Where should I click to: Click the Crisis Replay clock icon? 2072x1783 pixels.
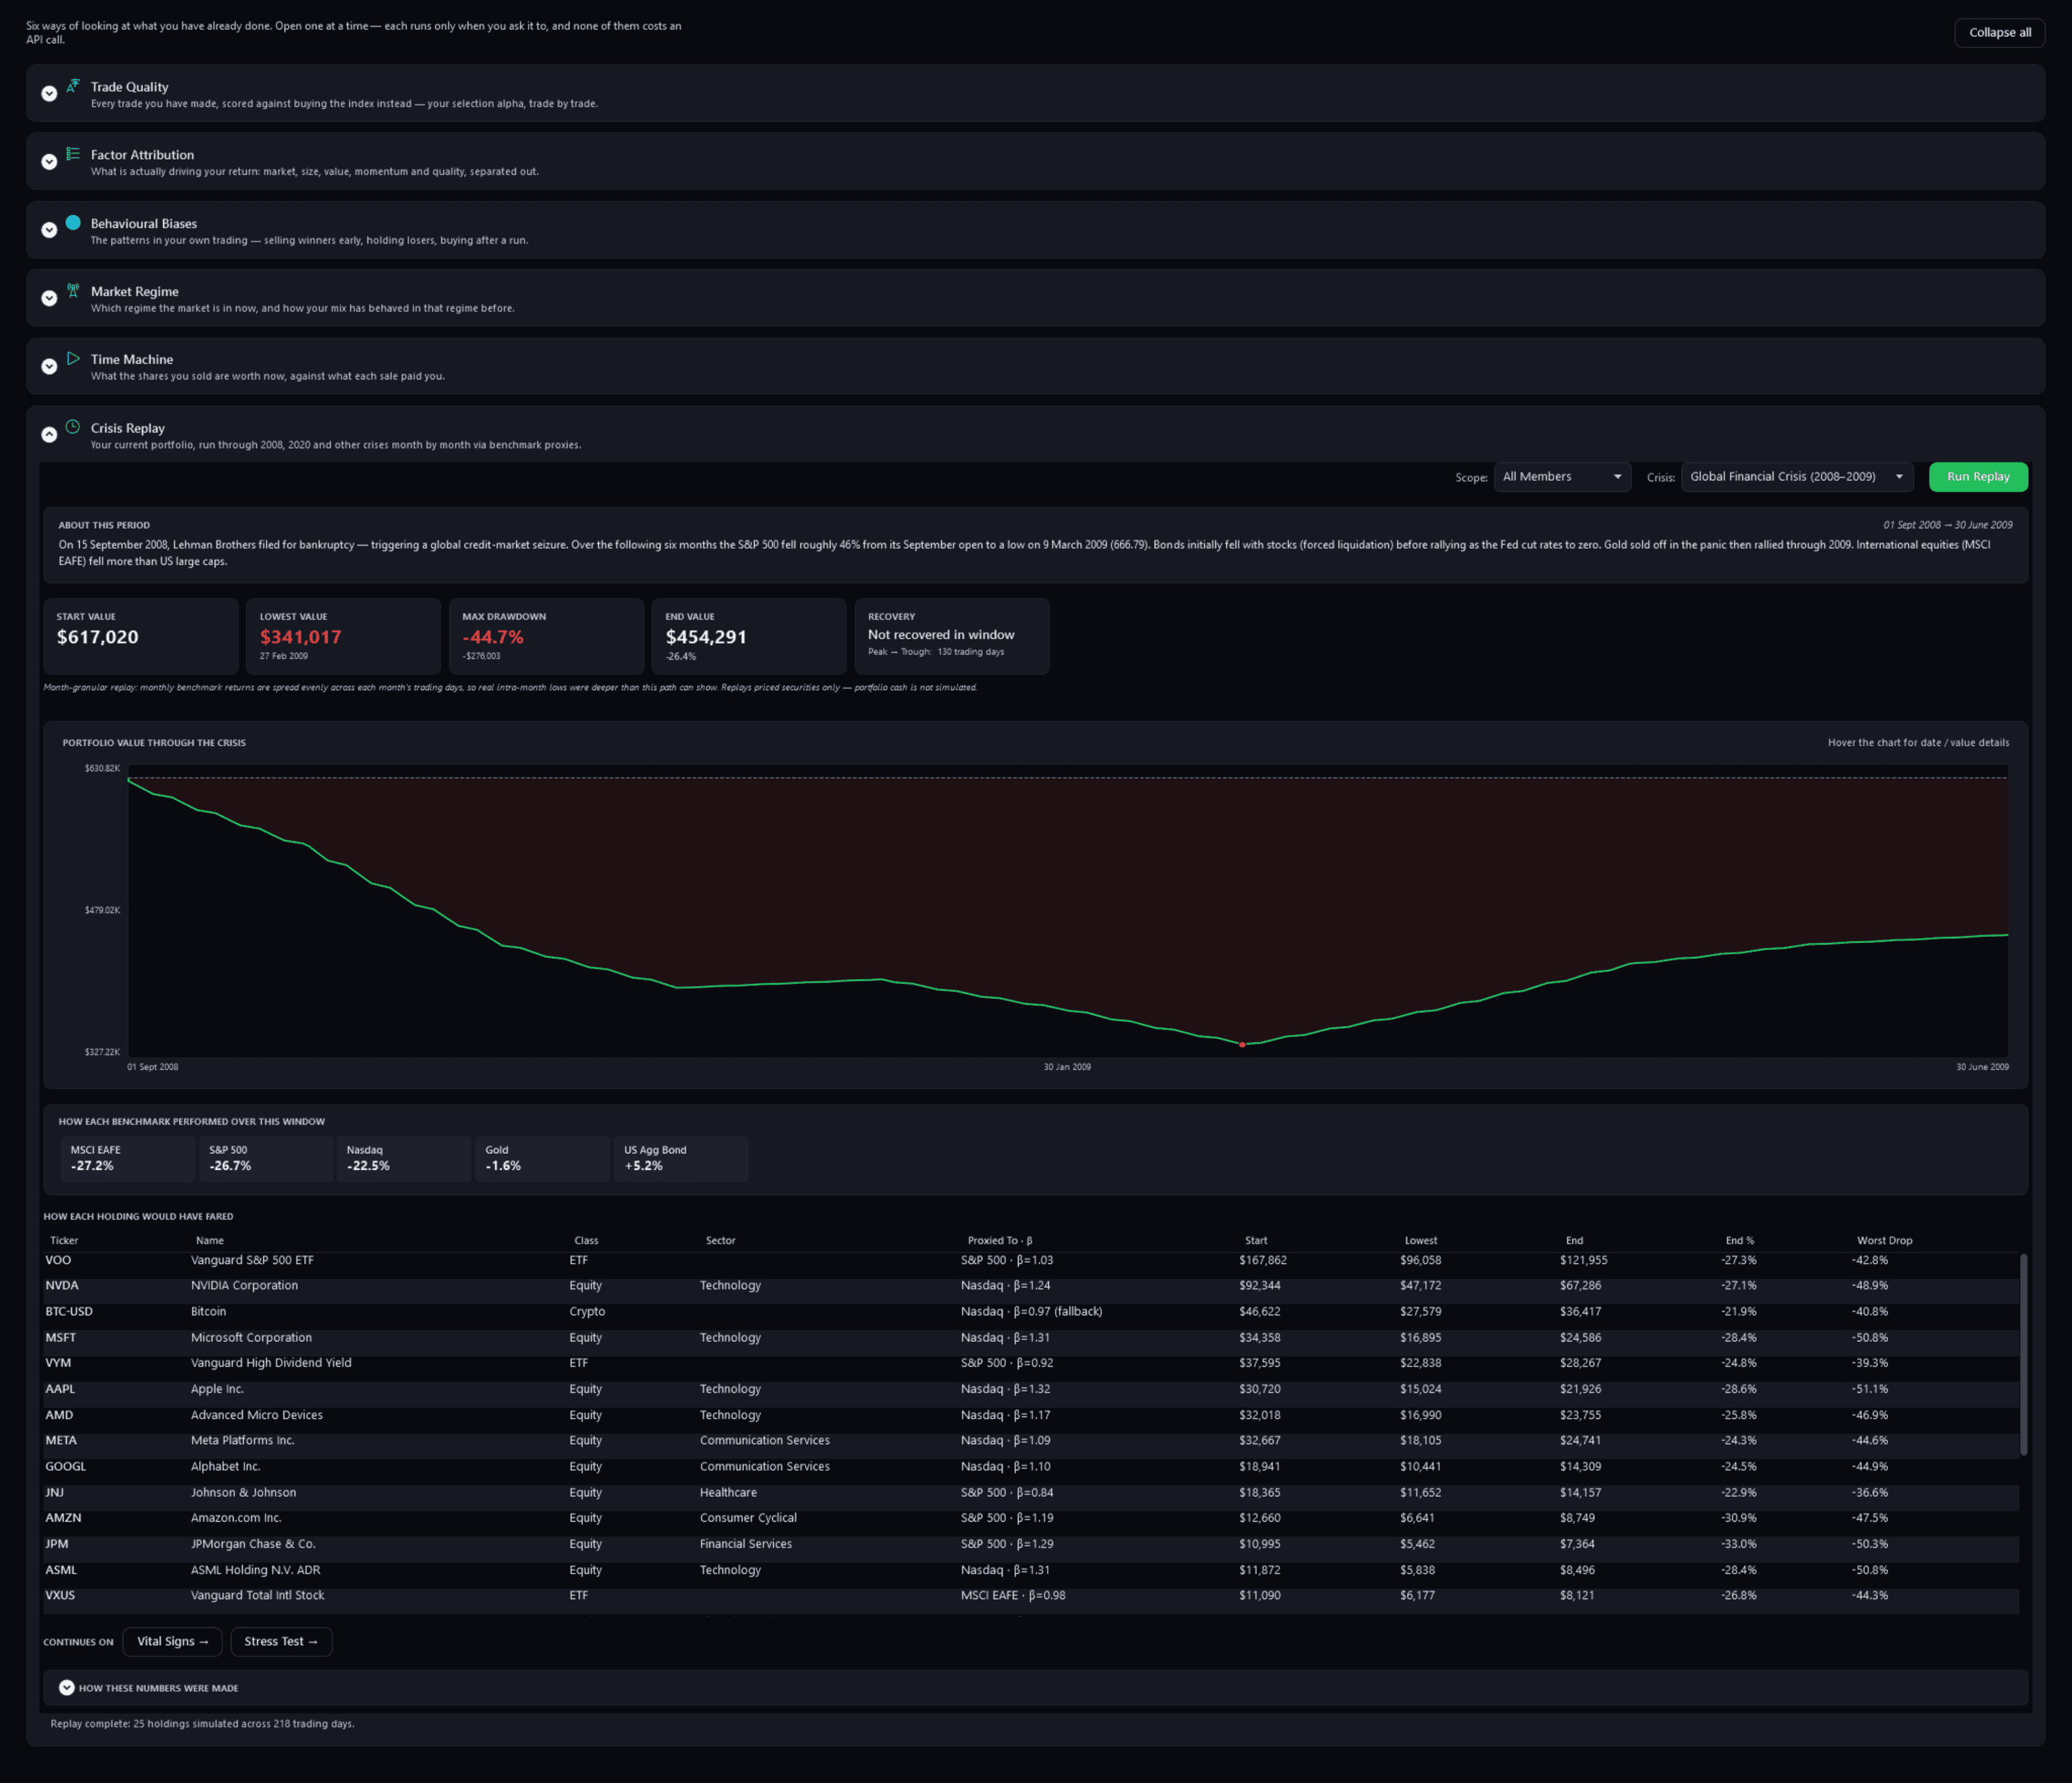(73, 427)
